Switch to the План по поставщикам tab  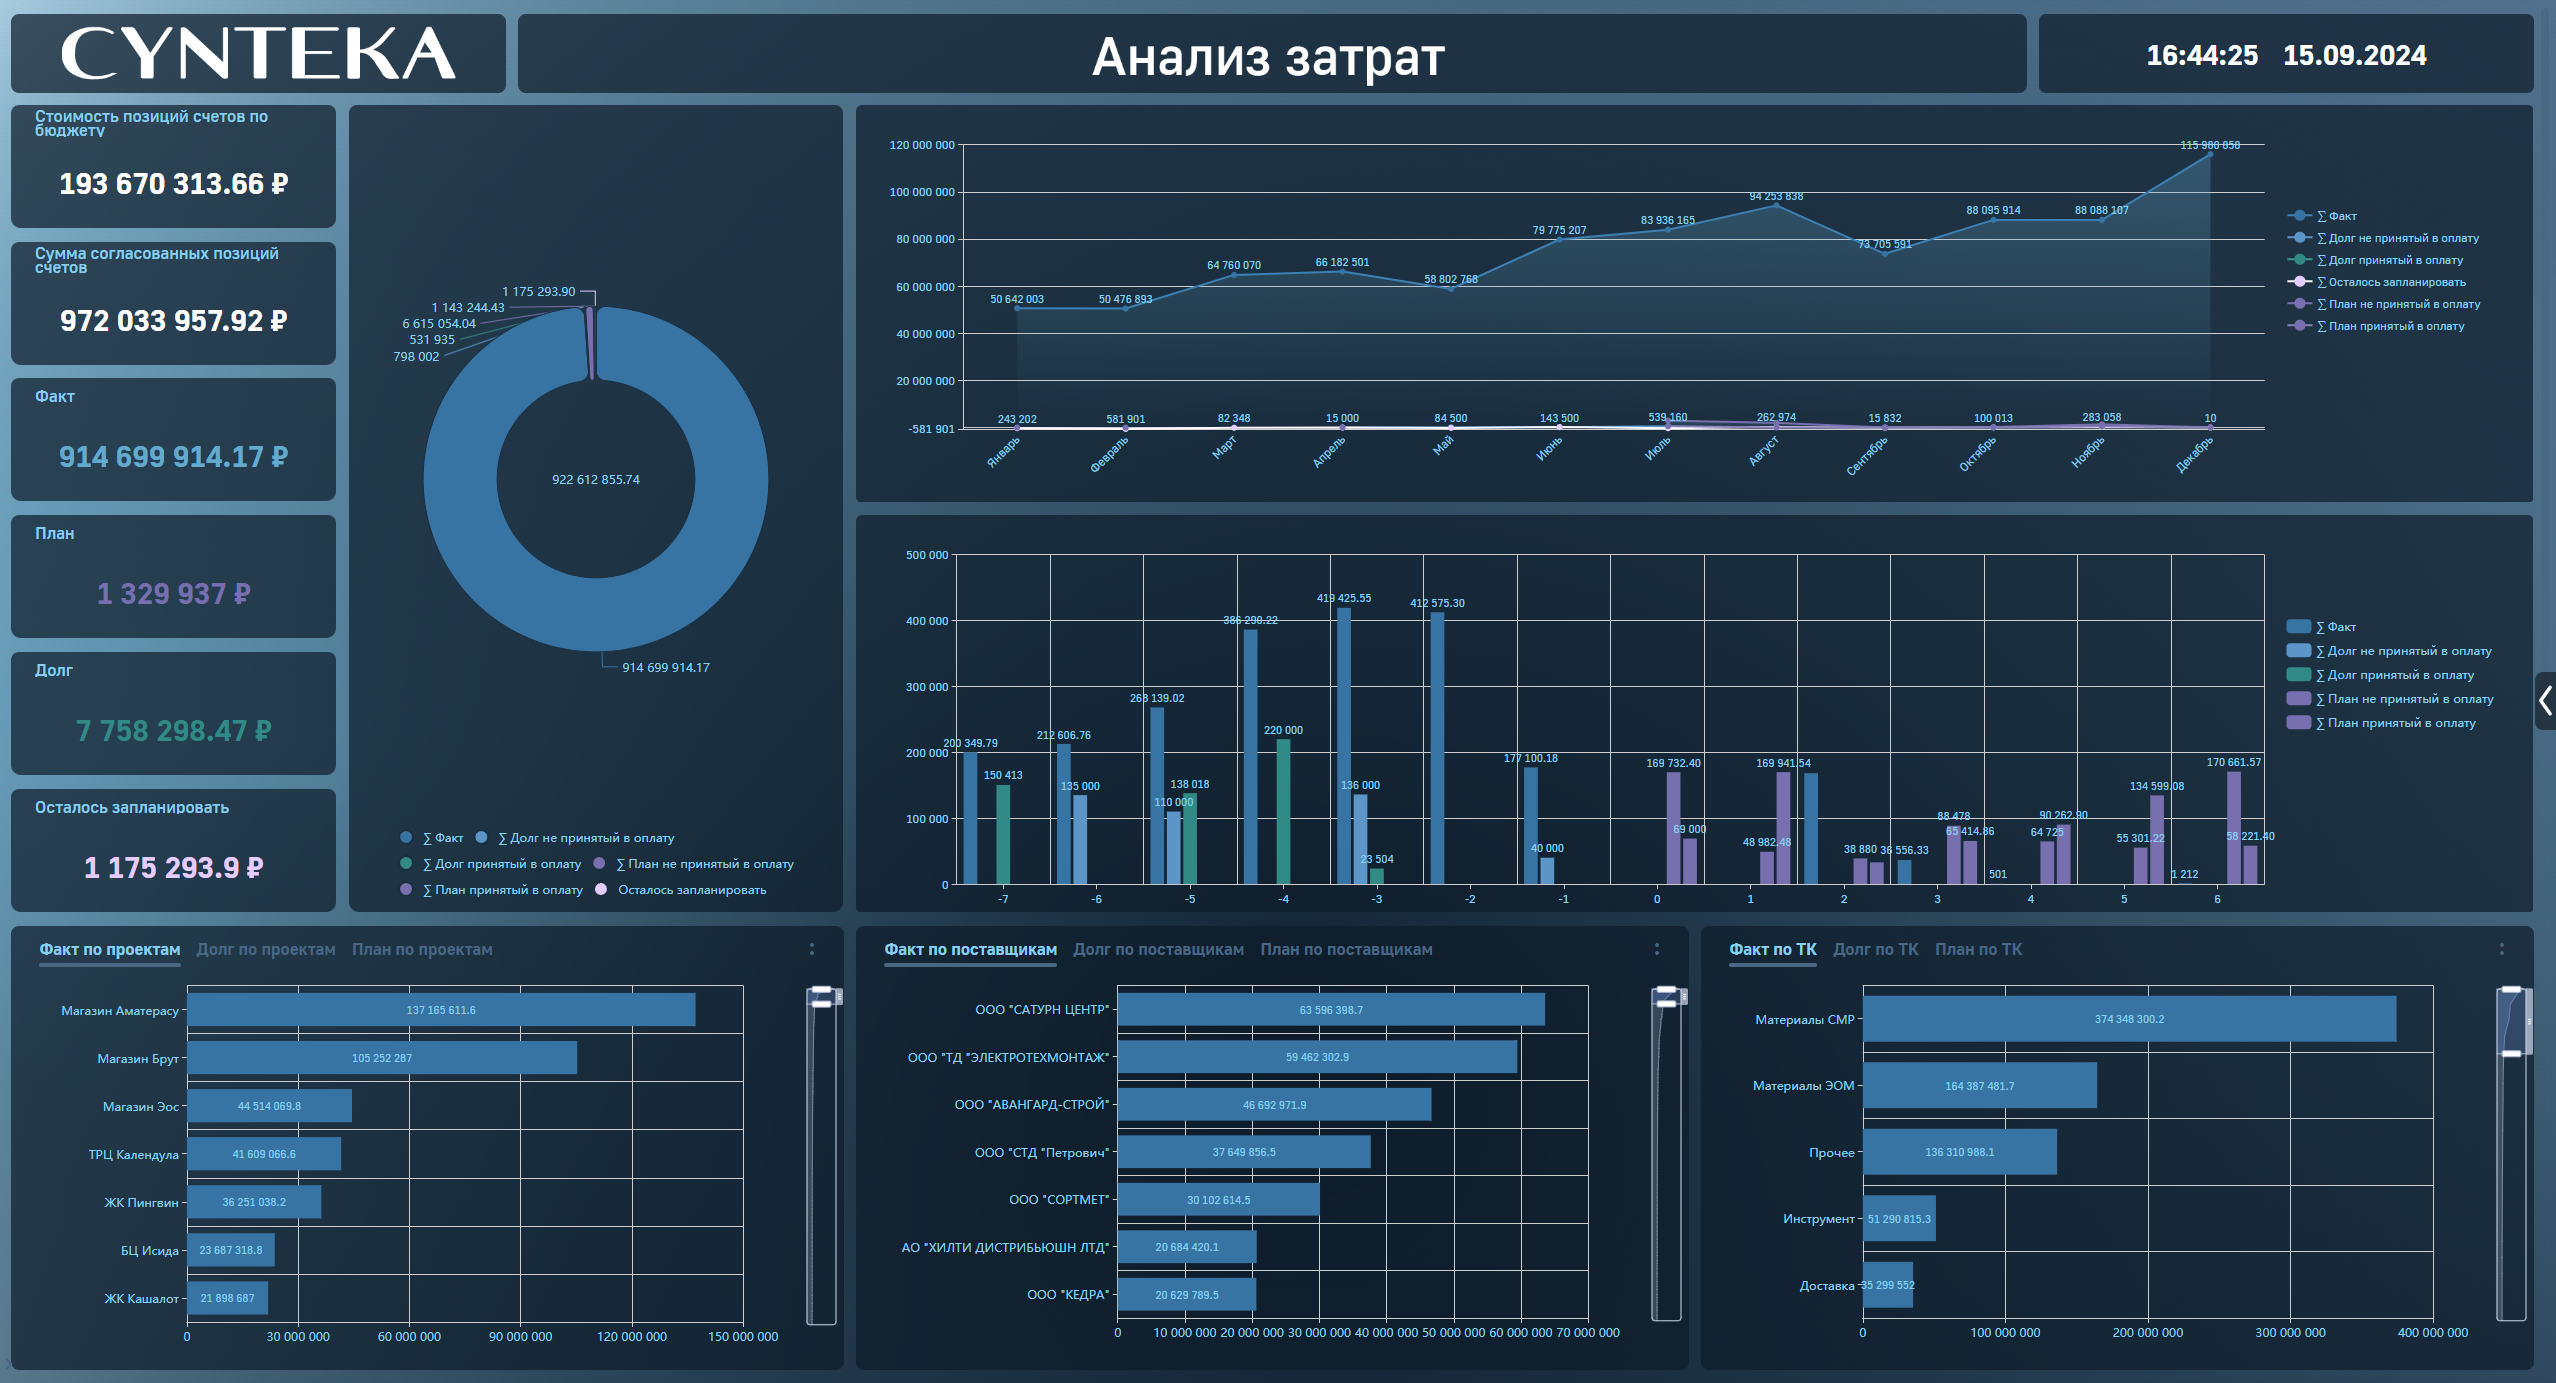[x=1346, y=949]
